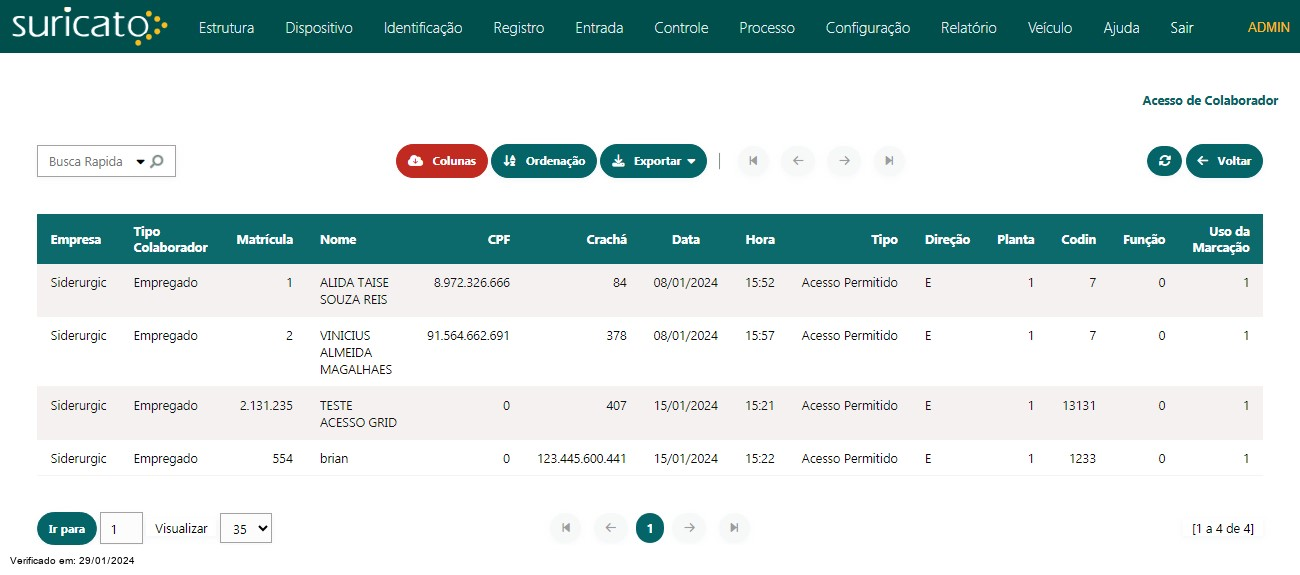Go to first page in top toolbar
The width and height of the screenshot is (1300, 575).
[x=753, y=161]
